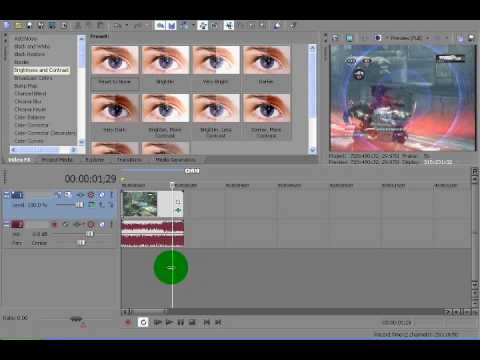The width and height of the screenshot is (480, 360).
Task: Toggle Auto Ripple in toolbar
Action: coord(184,26)
